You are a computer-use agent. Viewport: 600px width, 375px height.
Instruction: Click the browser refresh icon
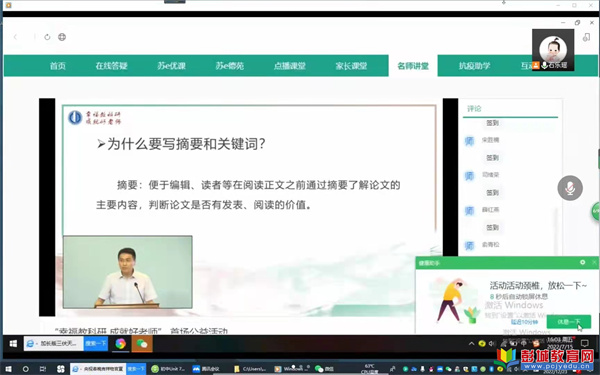pos(47,37)
